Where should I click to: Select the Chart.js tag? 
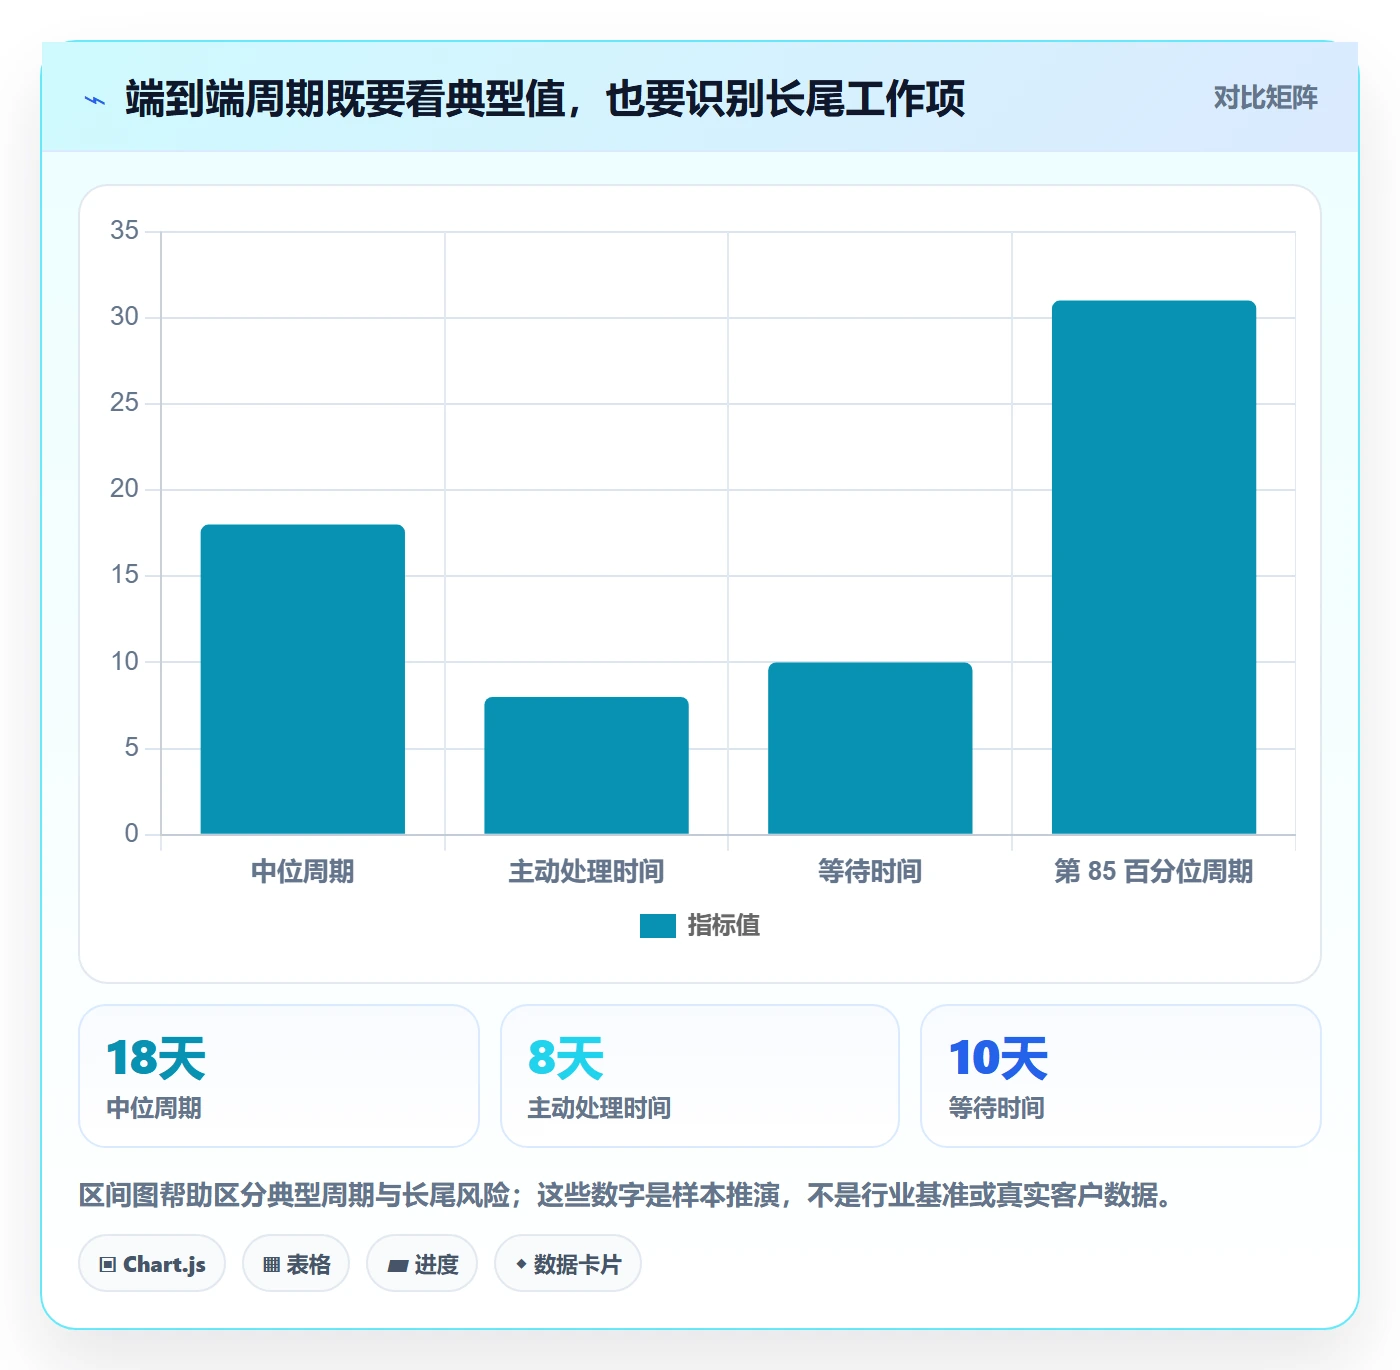point(152,1264)
